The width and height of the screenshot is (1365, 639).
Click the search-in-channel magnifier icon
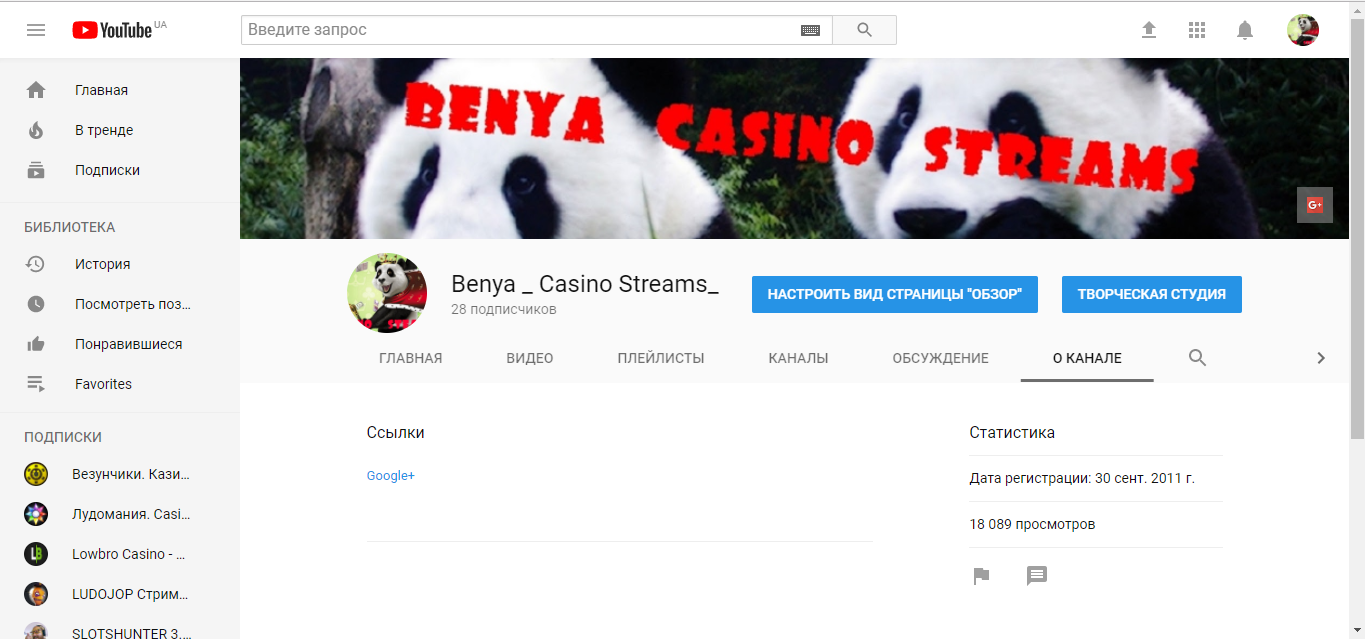pyautogui.click(x=1197, y=357)
